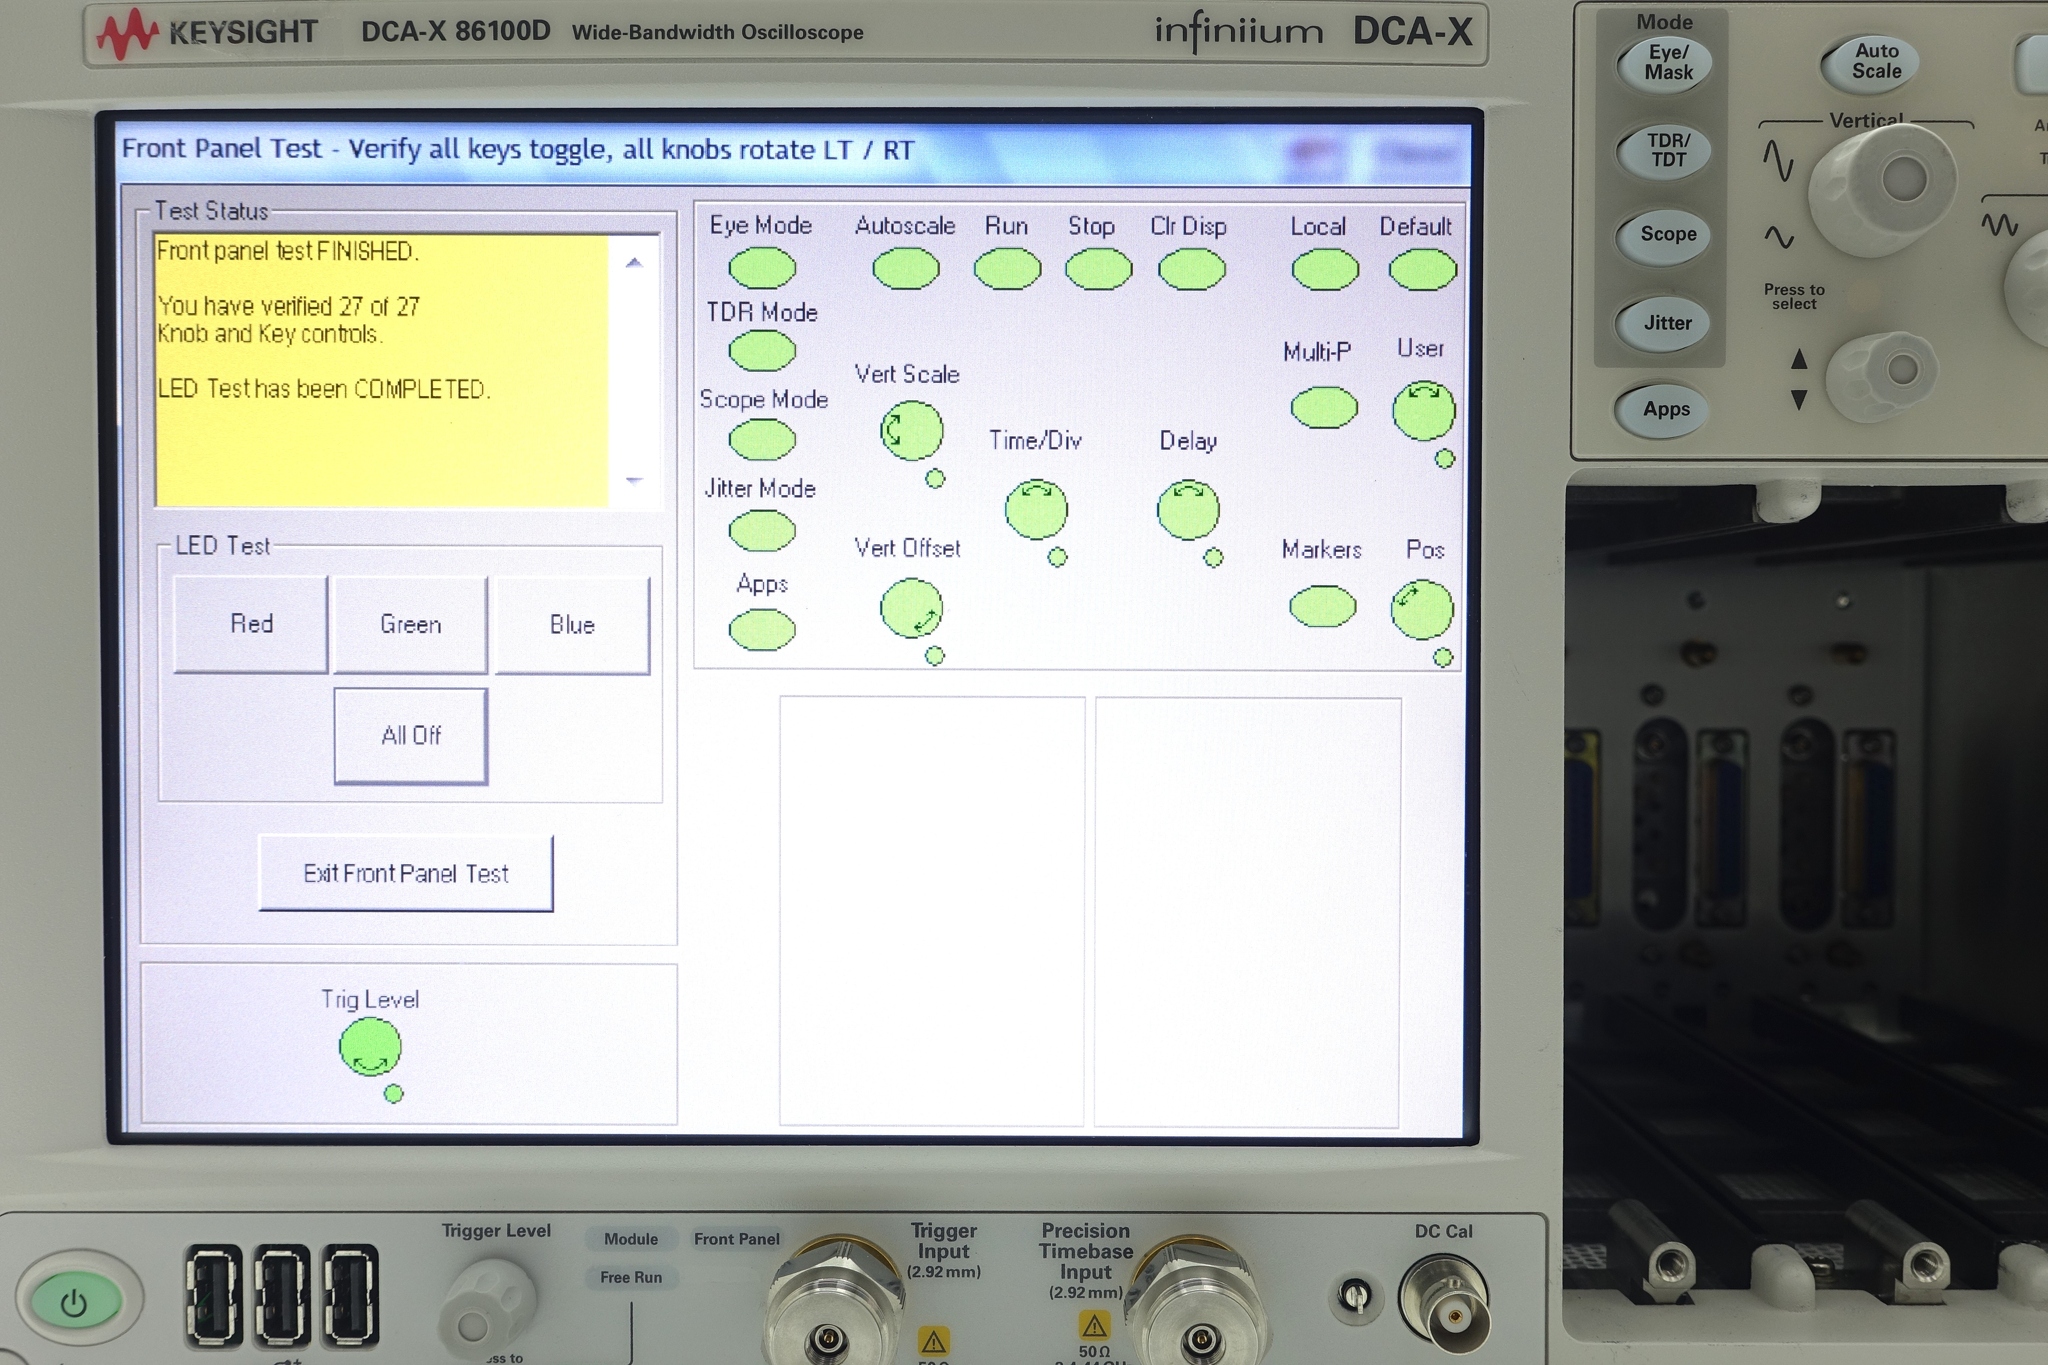Click Exit Front Panel Test button
Screen dimensions: 2048x1365
pyautogui.click(x=406, y=873)
